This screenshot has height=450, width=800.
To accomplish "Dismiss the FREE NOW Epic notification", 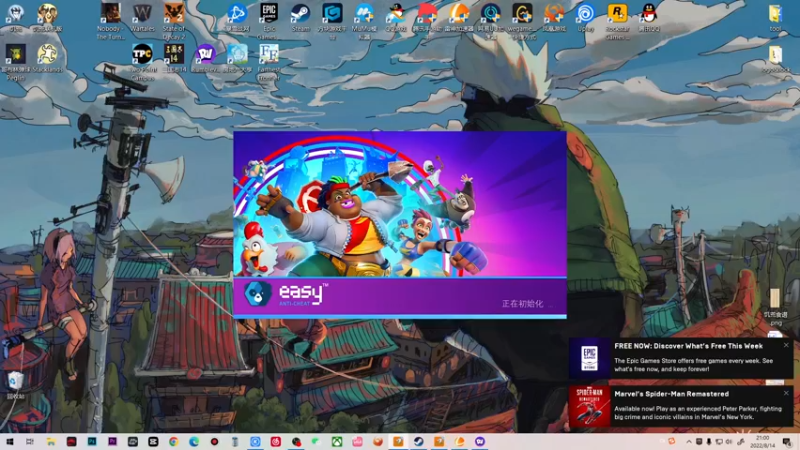I will click(786, 345).
